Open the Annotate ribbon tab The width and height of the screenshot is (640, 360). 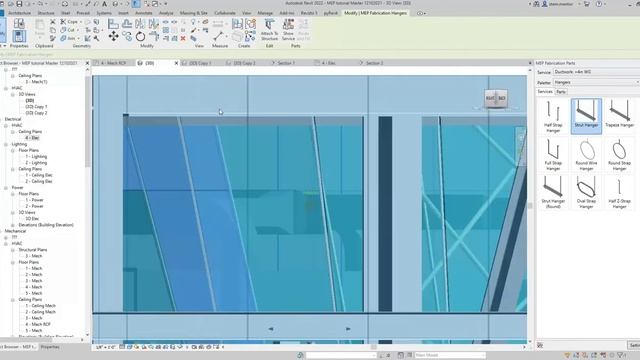143,13
